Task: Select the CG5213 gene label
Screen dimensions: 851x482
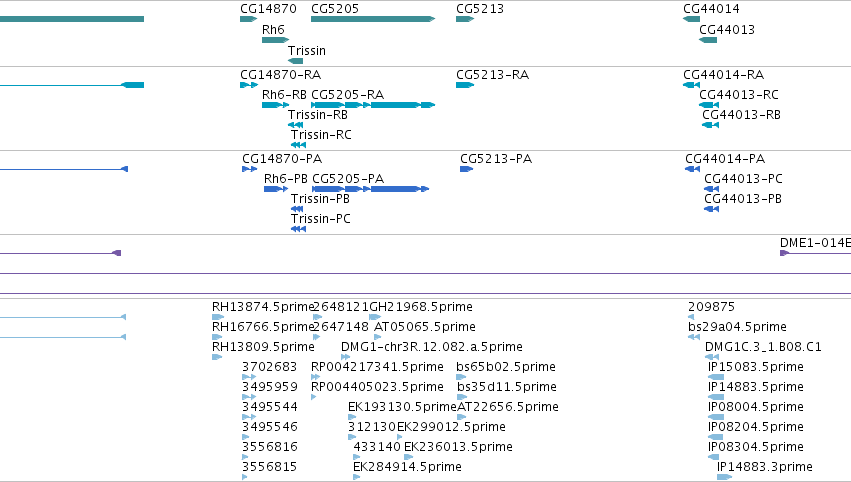Action: click(480, 9)
